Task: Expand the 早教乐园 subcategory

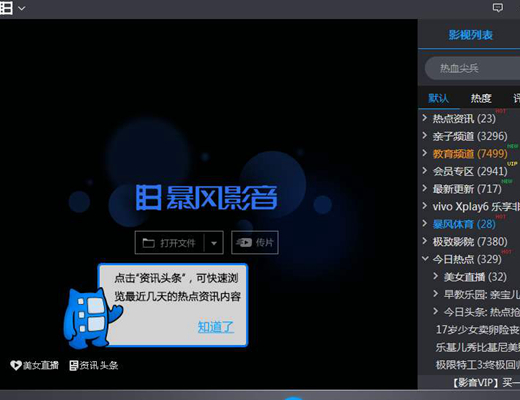Action: (436, 294)
